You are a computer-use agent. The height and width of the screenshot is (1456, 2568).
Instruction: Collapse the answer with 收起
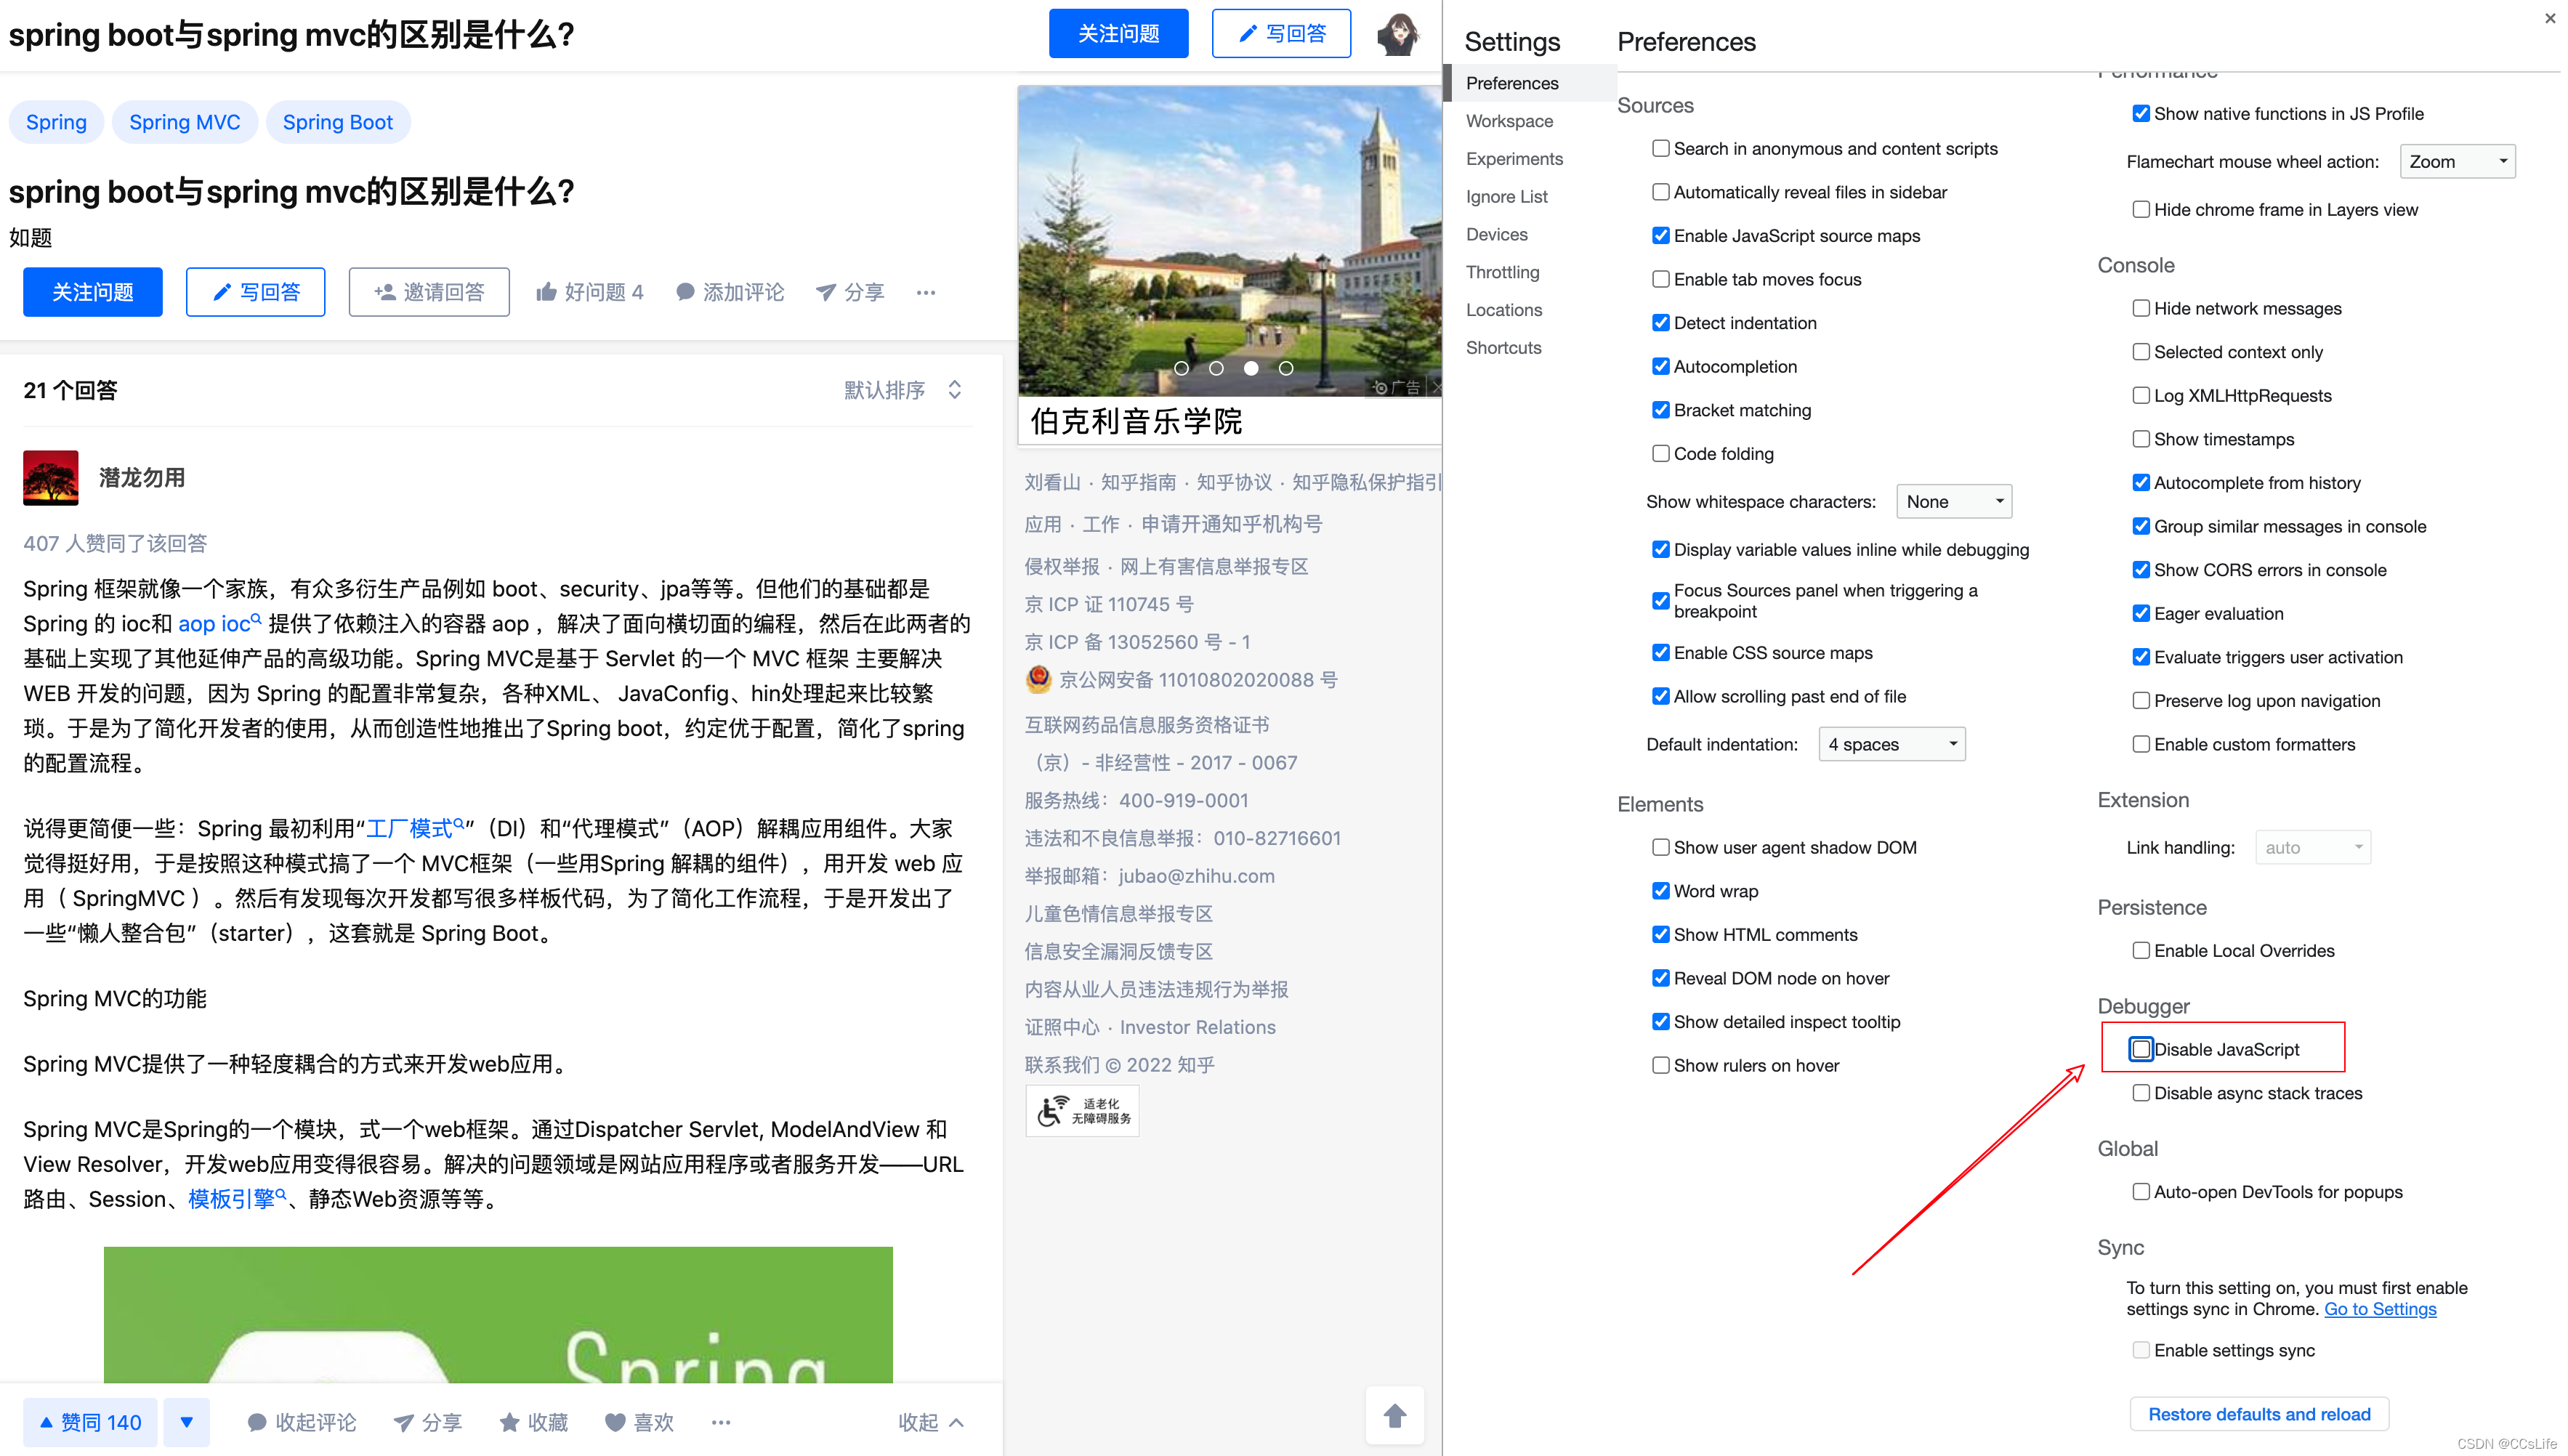[x=931, y=1422]
